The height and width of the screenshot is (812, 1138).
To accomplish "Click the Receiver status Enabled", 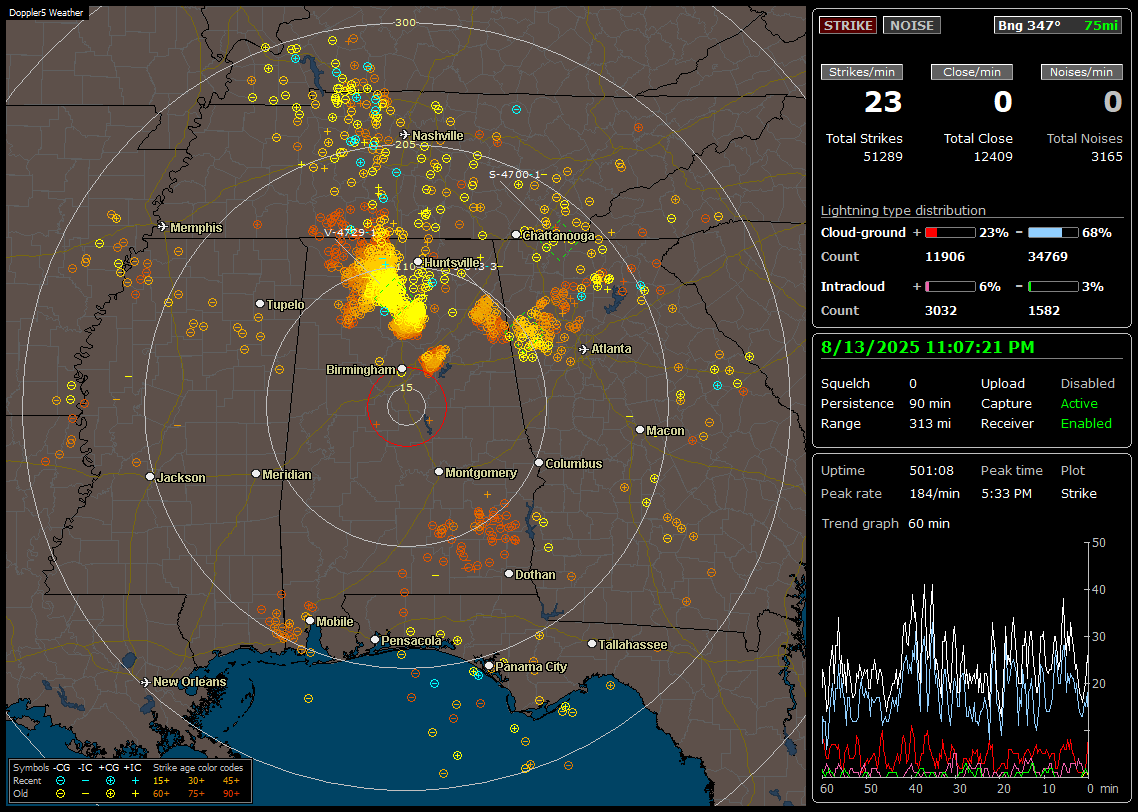I will [x=1086, y=424].
